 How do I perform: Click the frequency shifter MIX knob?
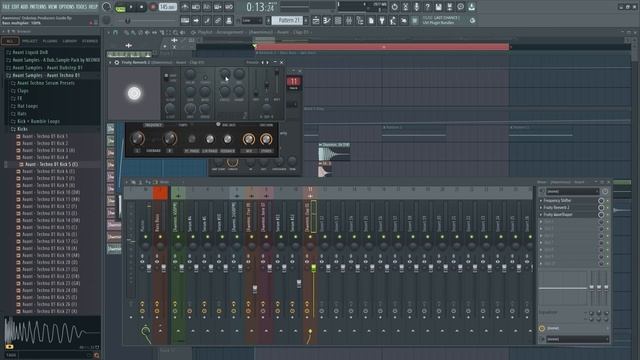point(249,140)
